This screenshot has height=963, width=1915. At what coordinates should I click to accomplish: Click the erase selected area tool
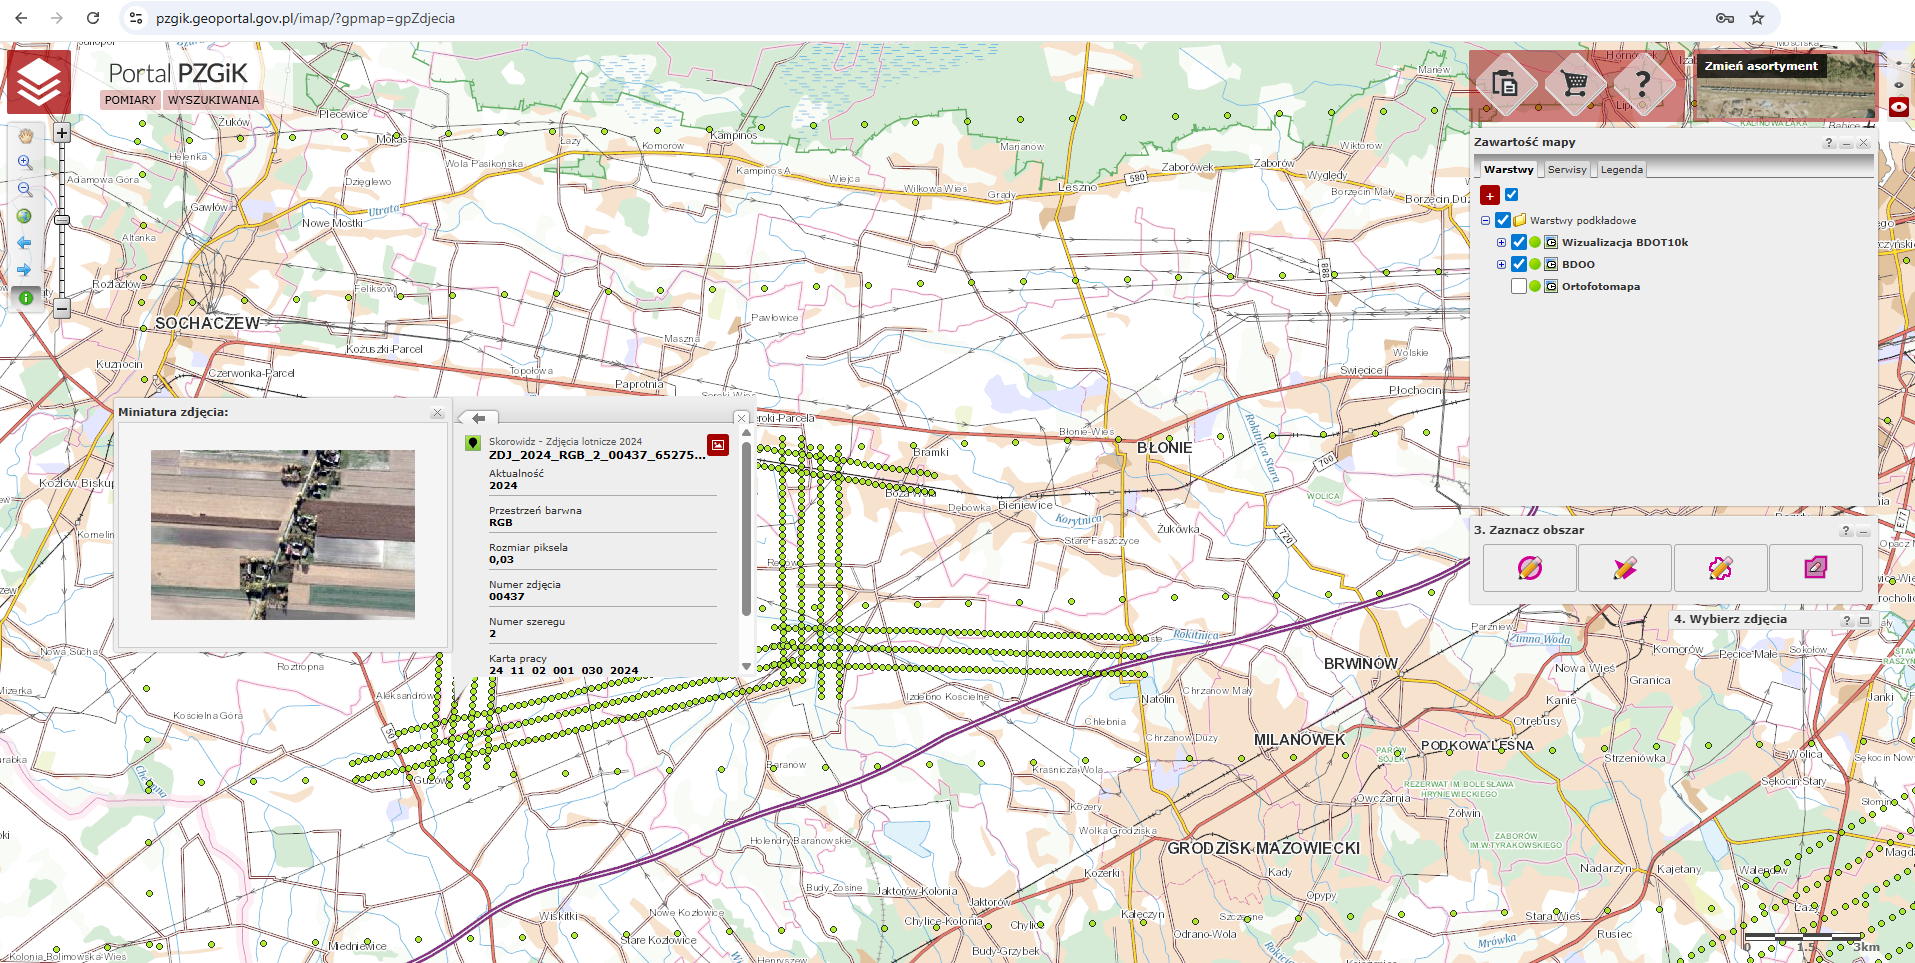point(1815,568)
